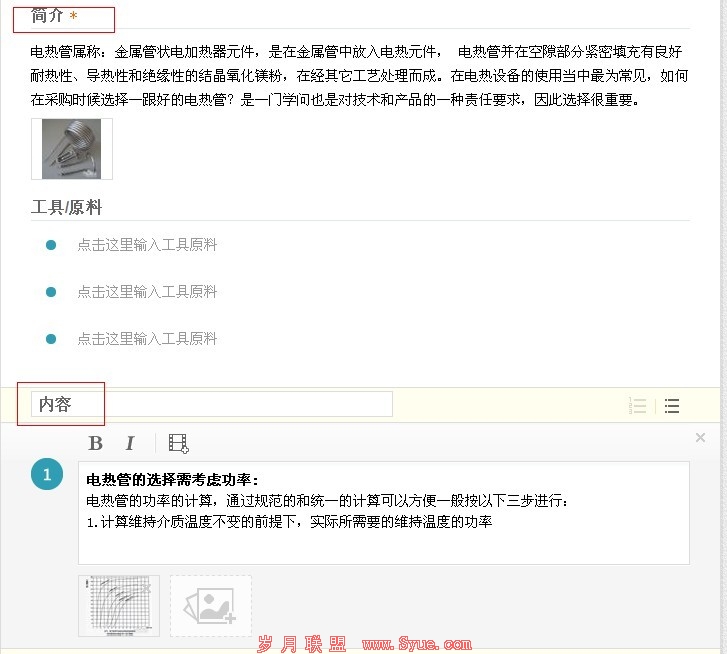
Task: Click the 内容 section title field
Action: (x=212, y=404)
